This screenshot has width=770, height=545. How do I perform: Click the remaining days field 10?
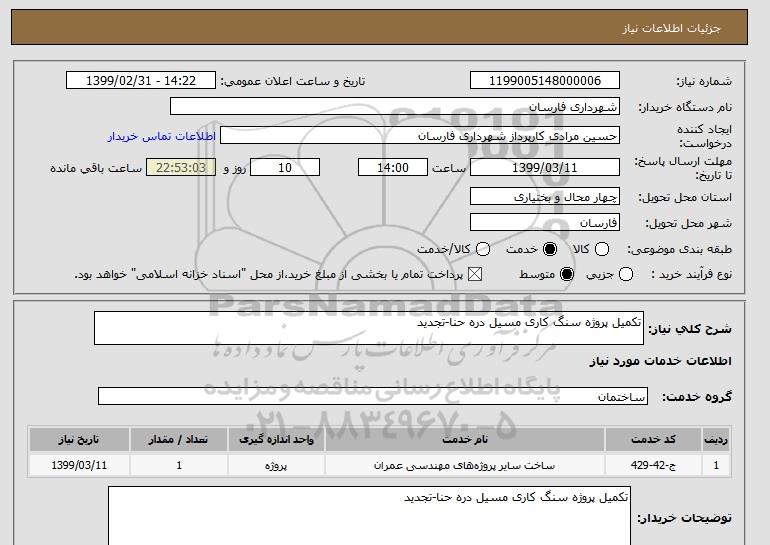coord(285,167)
